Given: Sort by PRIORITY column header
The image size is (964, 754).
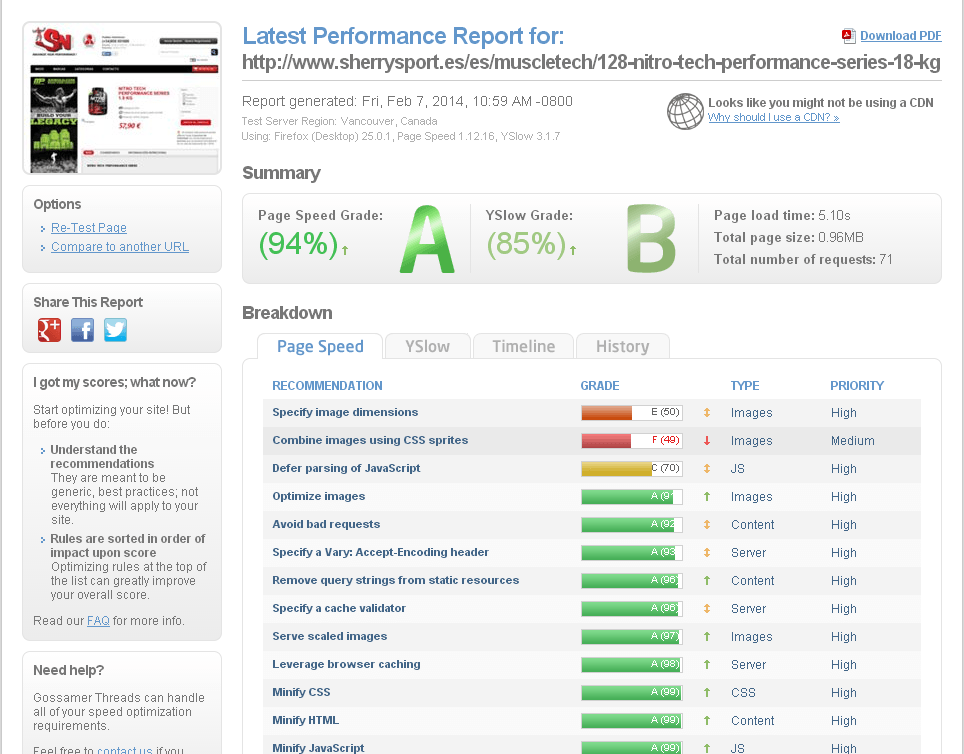Looking at the screenshot, I should (x=857, y=386).
